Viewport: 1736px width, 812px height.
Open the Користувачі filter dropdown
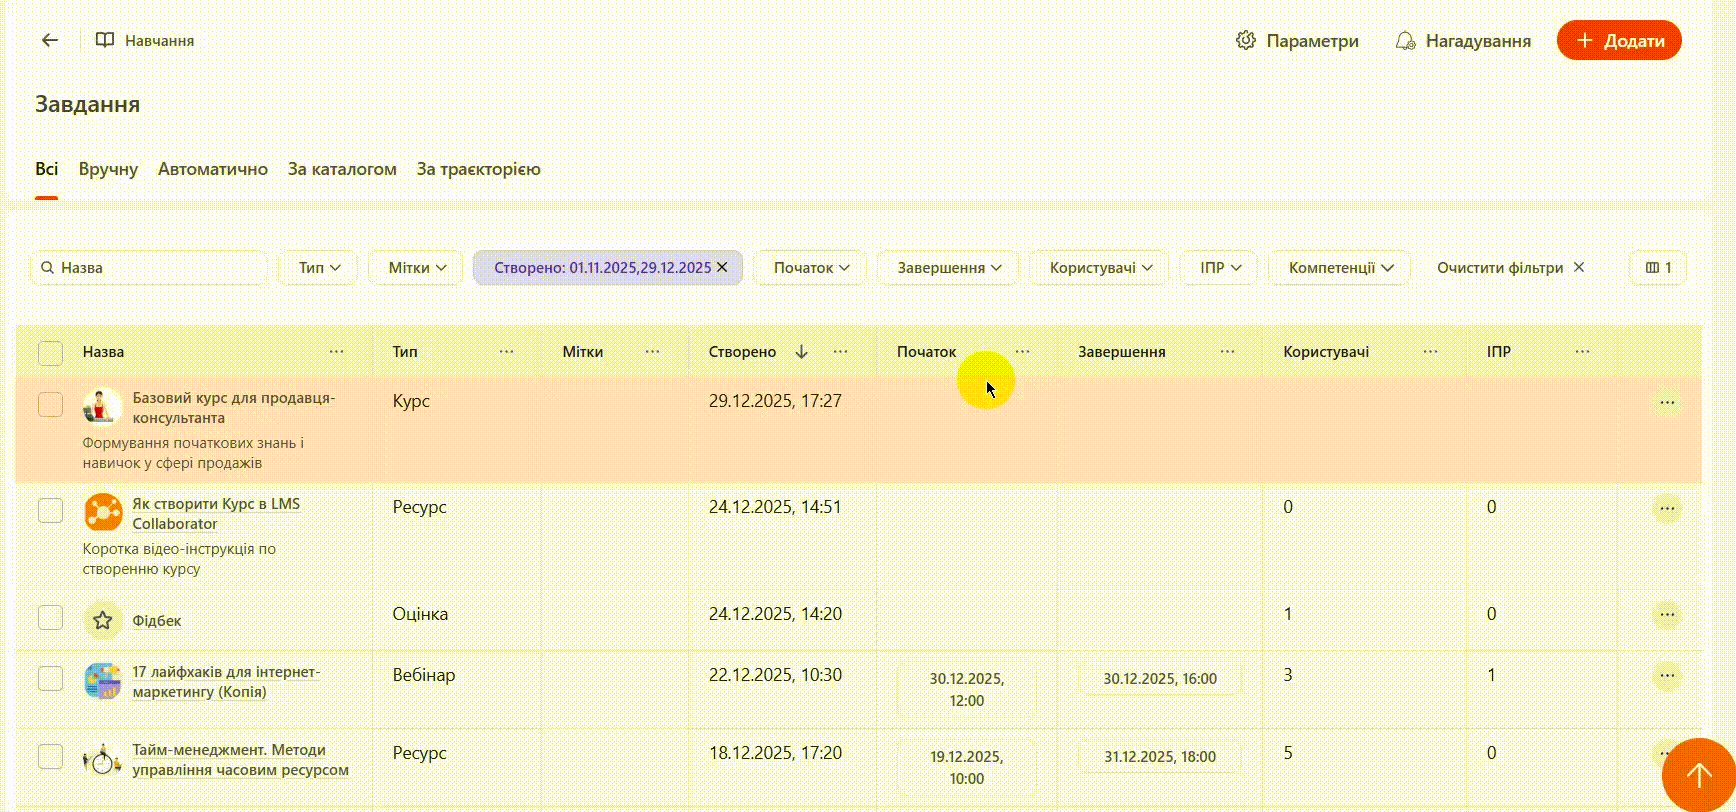click(1100, 268)
